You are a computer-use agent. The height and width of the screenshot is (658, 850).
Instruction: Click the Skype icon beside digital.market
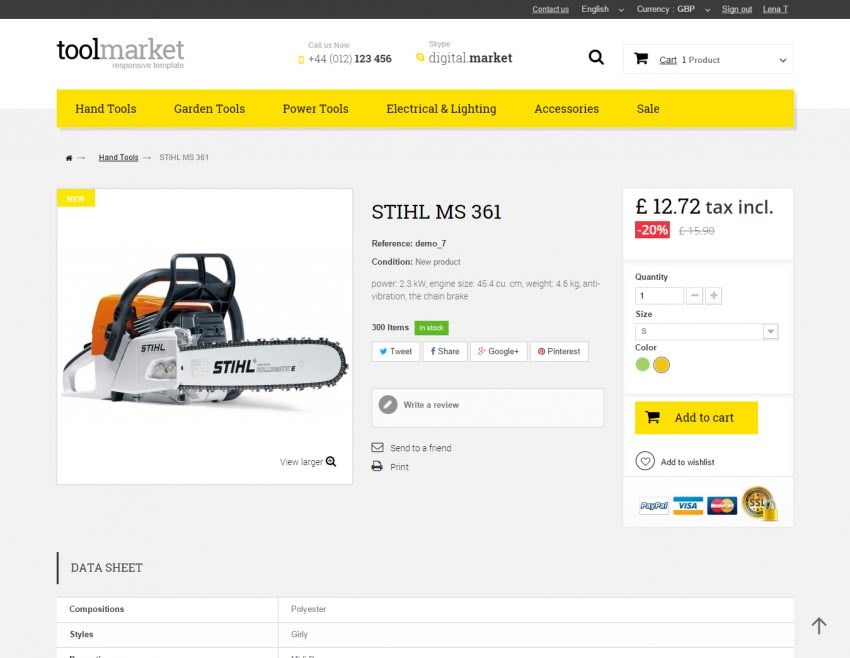420,57
